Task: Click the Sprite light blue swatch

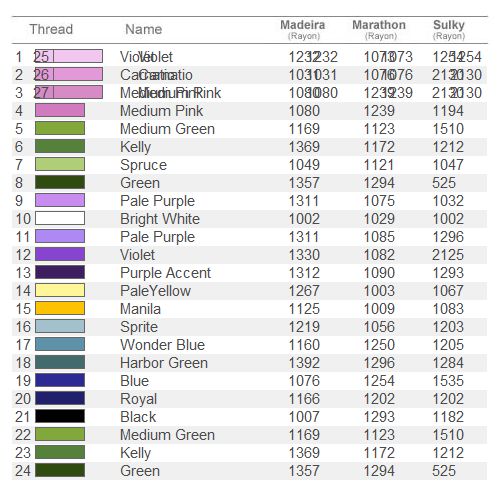Action: (60, 326)
